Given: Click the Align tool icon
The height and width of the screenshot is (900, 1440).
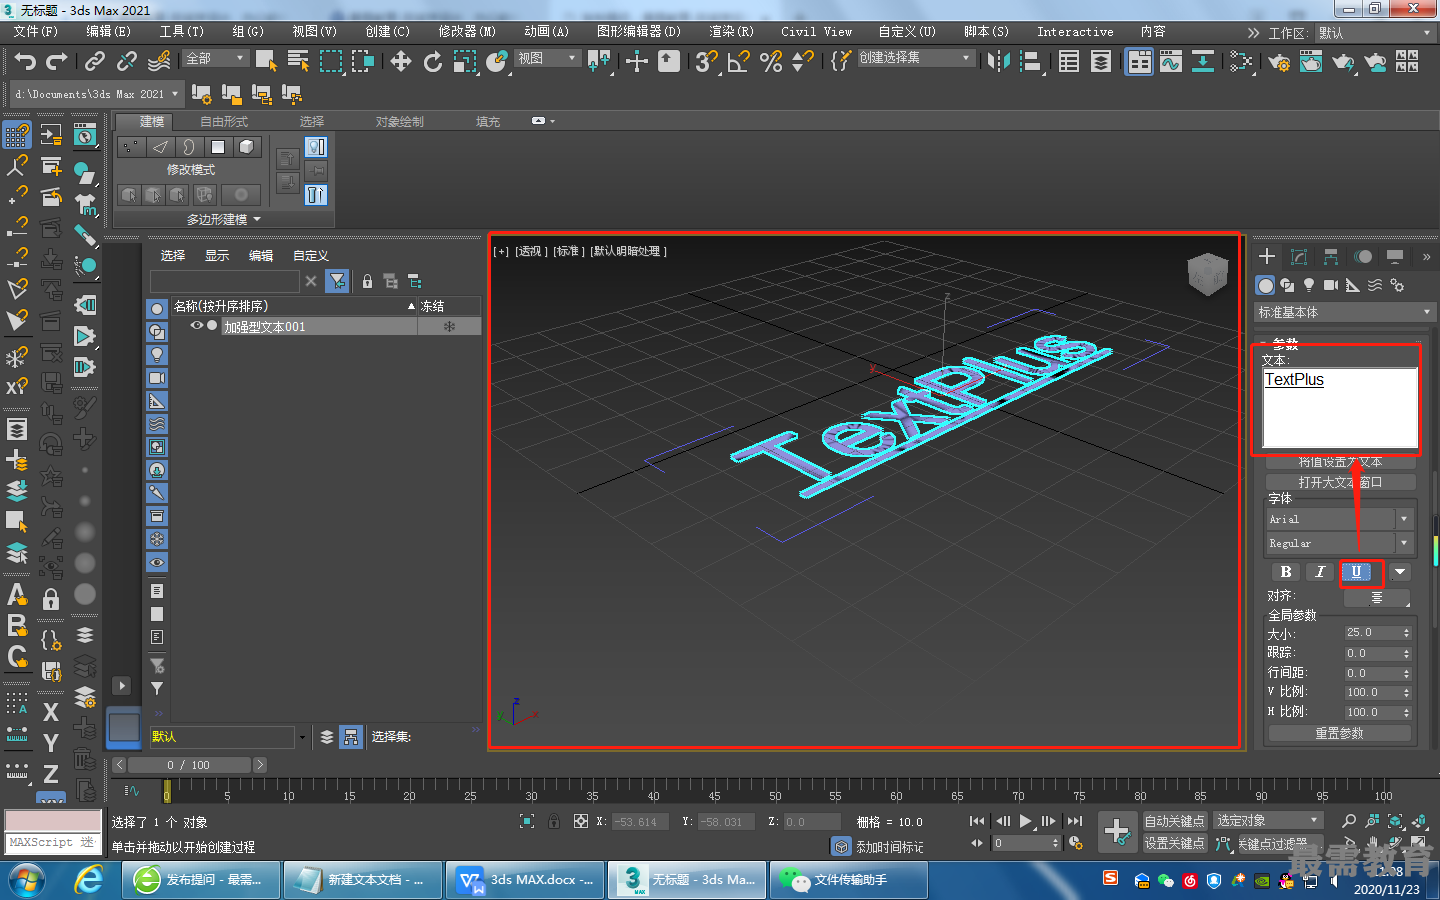Looking at the screenshot, I should [x=1030, y=62].
